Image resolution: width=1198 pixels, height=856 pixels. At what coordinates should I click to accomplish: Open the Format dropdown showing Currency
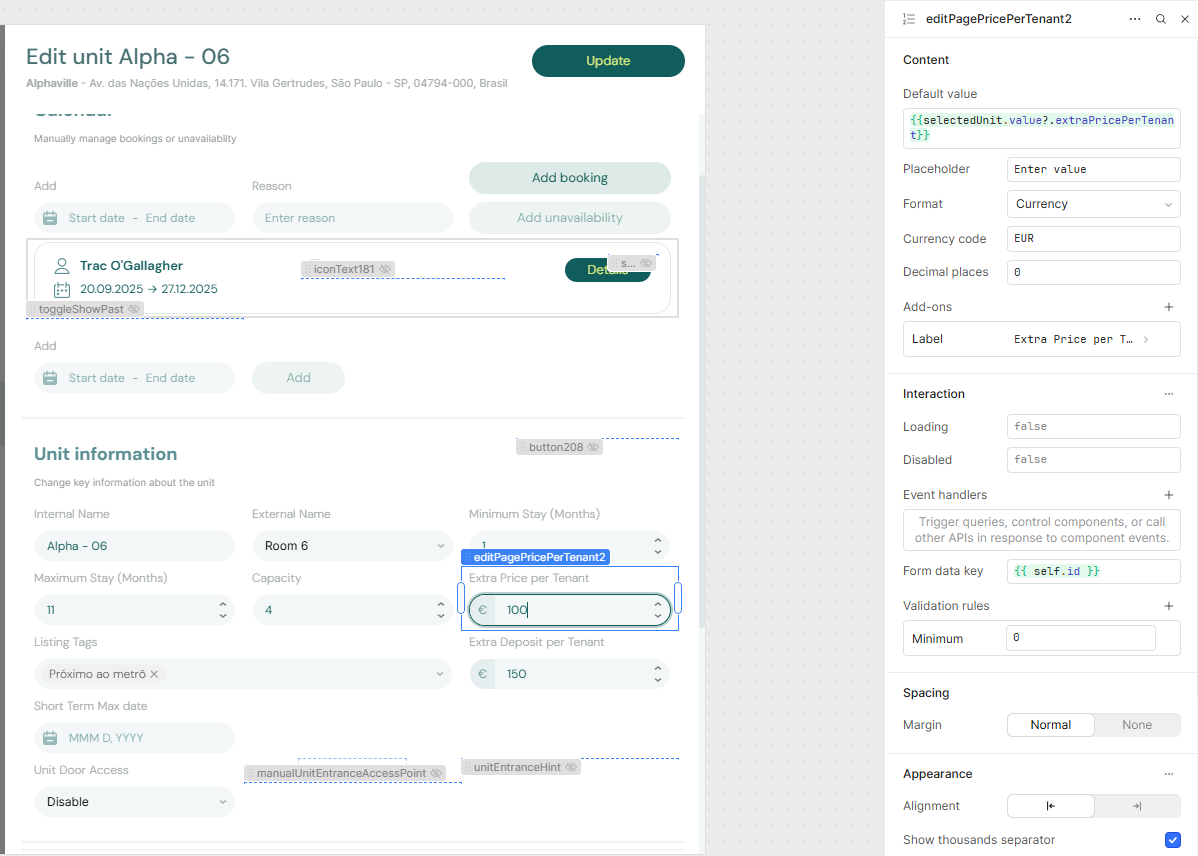coord(1093,203)
